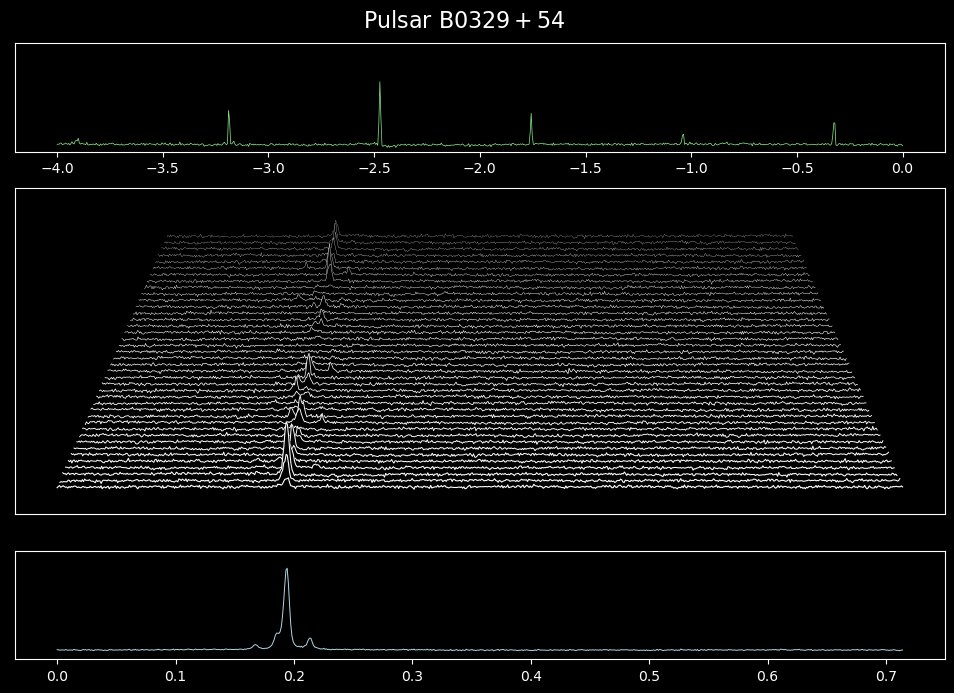Viewport: 954px width, 693px height.
Task: Click the -2.5 tick label on top axis
Action: click(374, 169)
